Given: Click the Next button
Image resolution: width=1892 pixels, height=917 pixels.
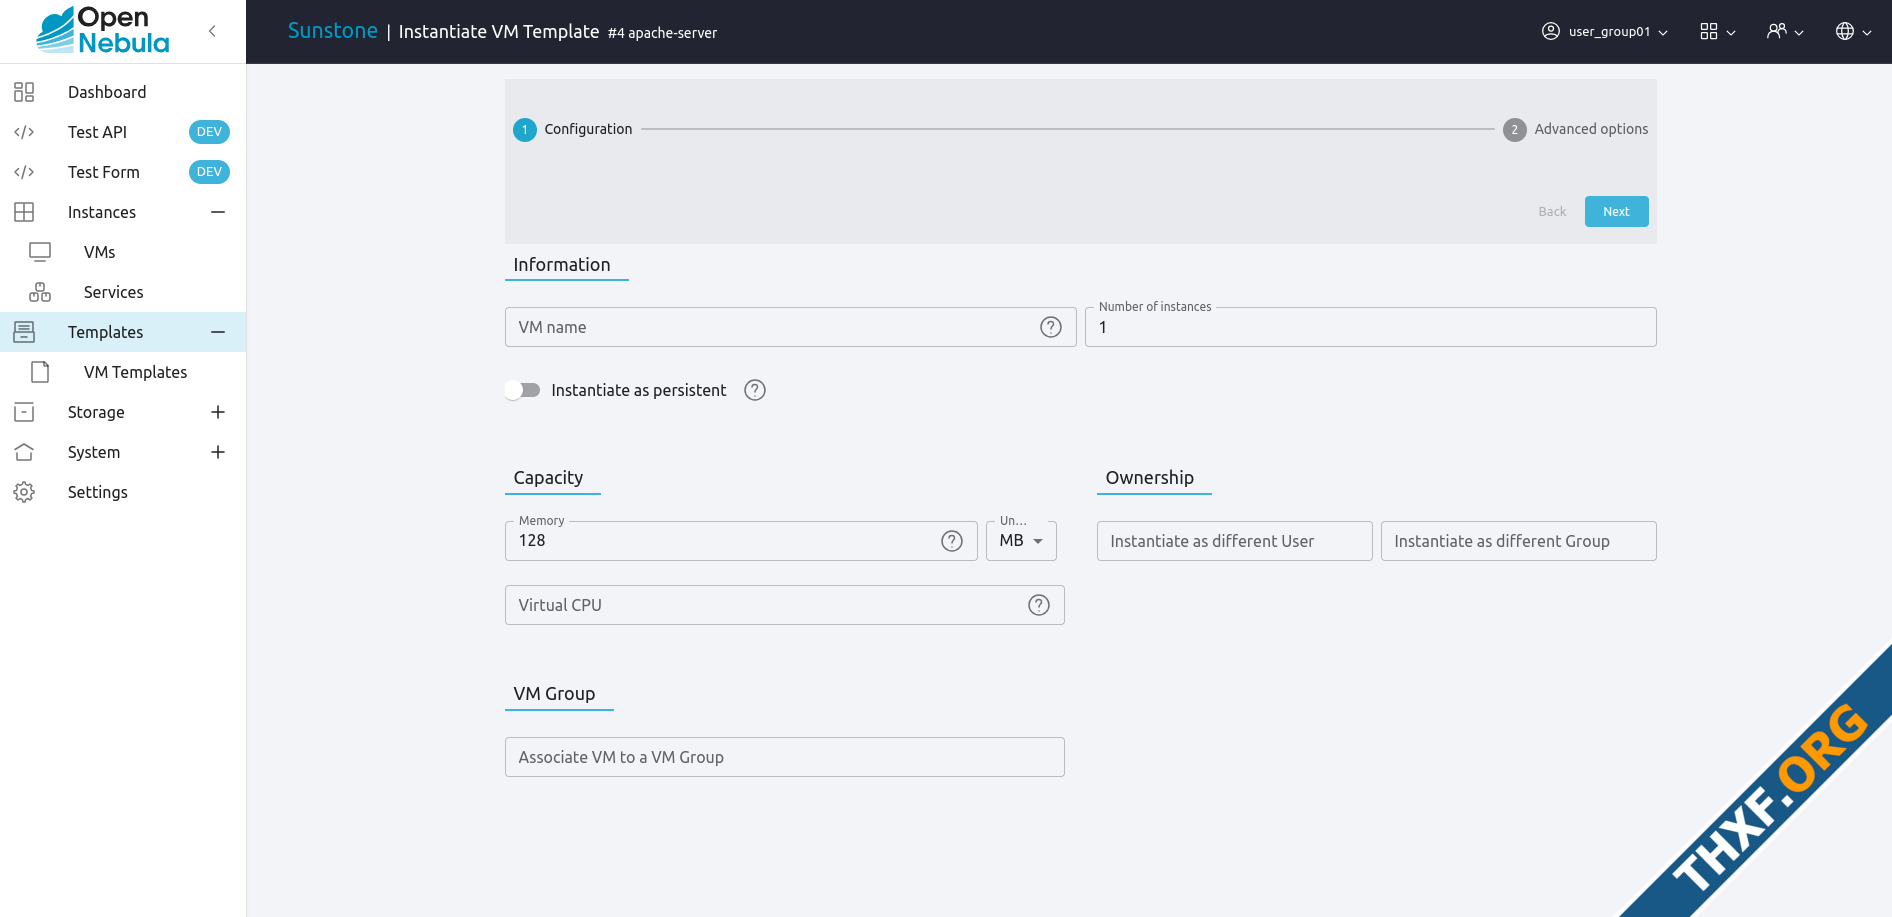Looking at the screenshot, I should [x=1616, y=212].
